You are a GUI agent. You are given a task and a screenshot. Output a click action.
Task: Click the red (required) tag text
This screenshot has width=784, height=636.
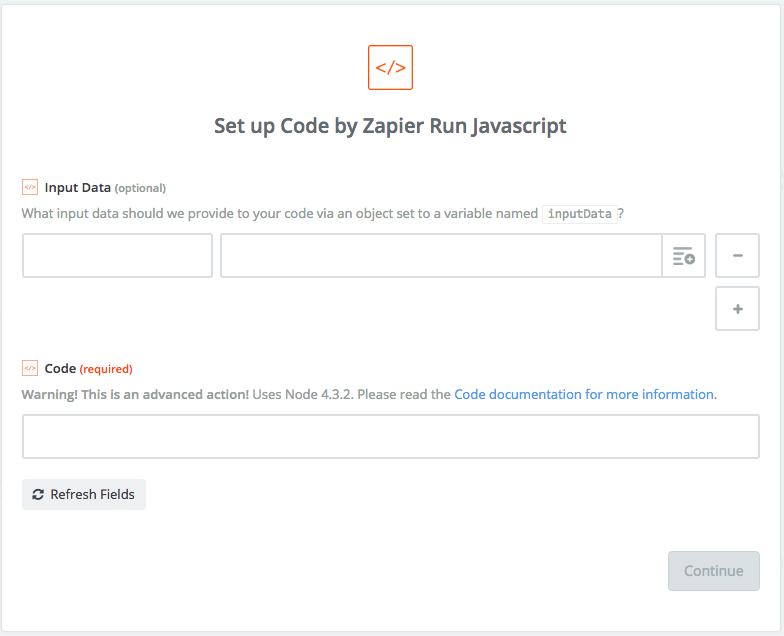(106, 369)
